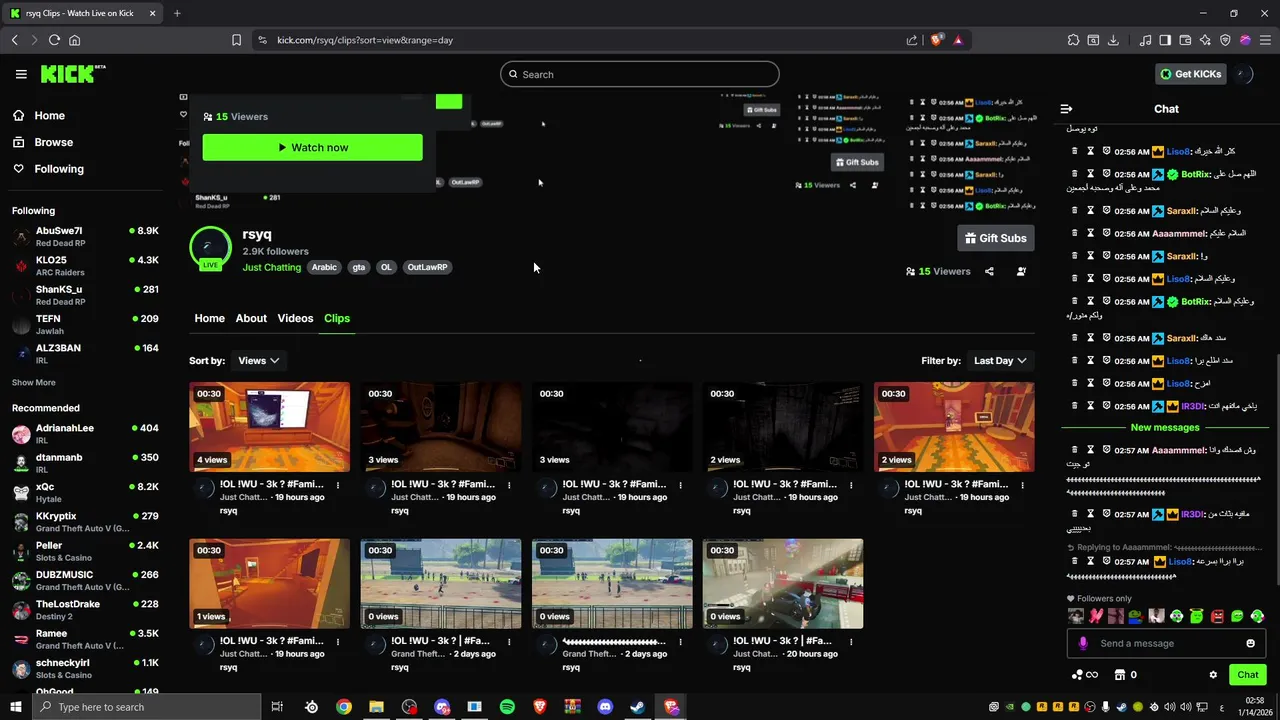Open options menu for the 4 views clip

click(338, 485)
